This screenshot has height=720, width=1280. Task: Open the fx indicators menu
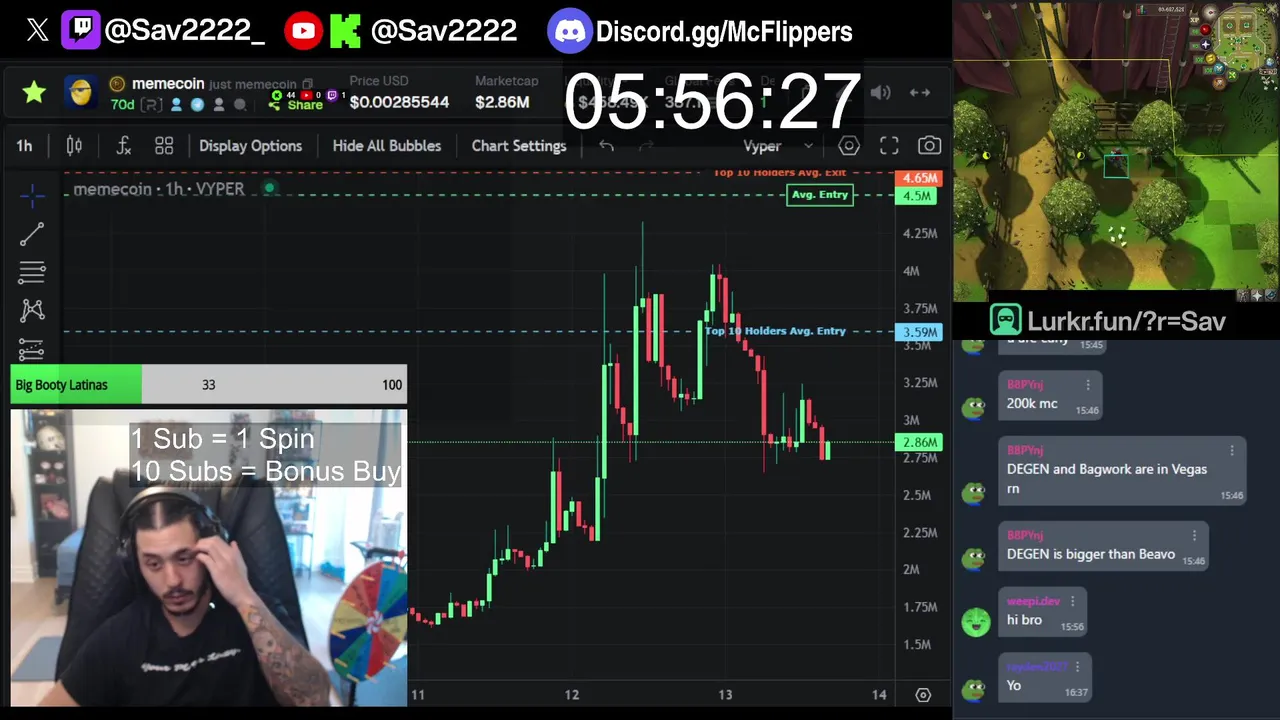pyautogui.click(x=123, y=146)
